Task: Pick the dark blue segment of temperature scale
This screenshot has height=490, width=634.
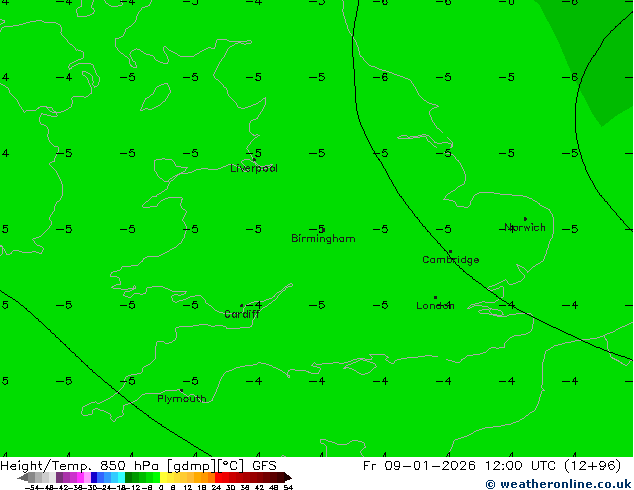Action: 94,477
